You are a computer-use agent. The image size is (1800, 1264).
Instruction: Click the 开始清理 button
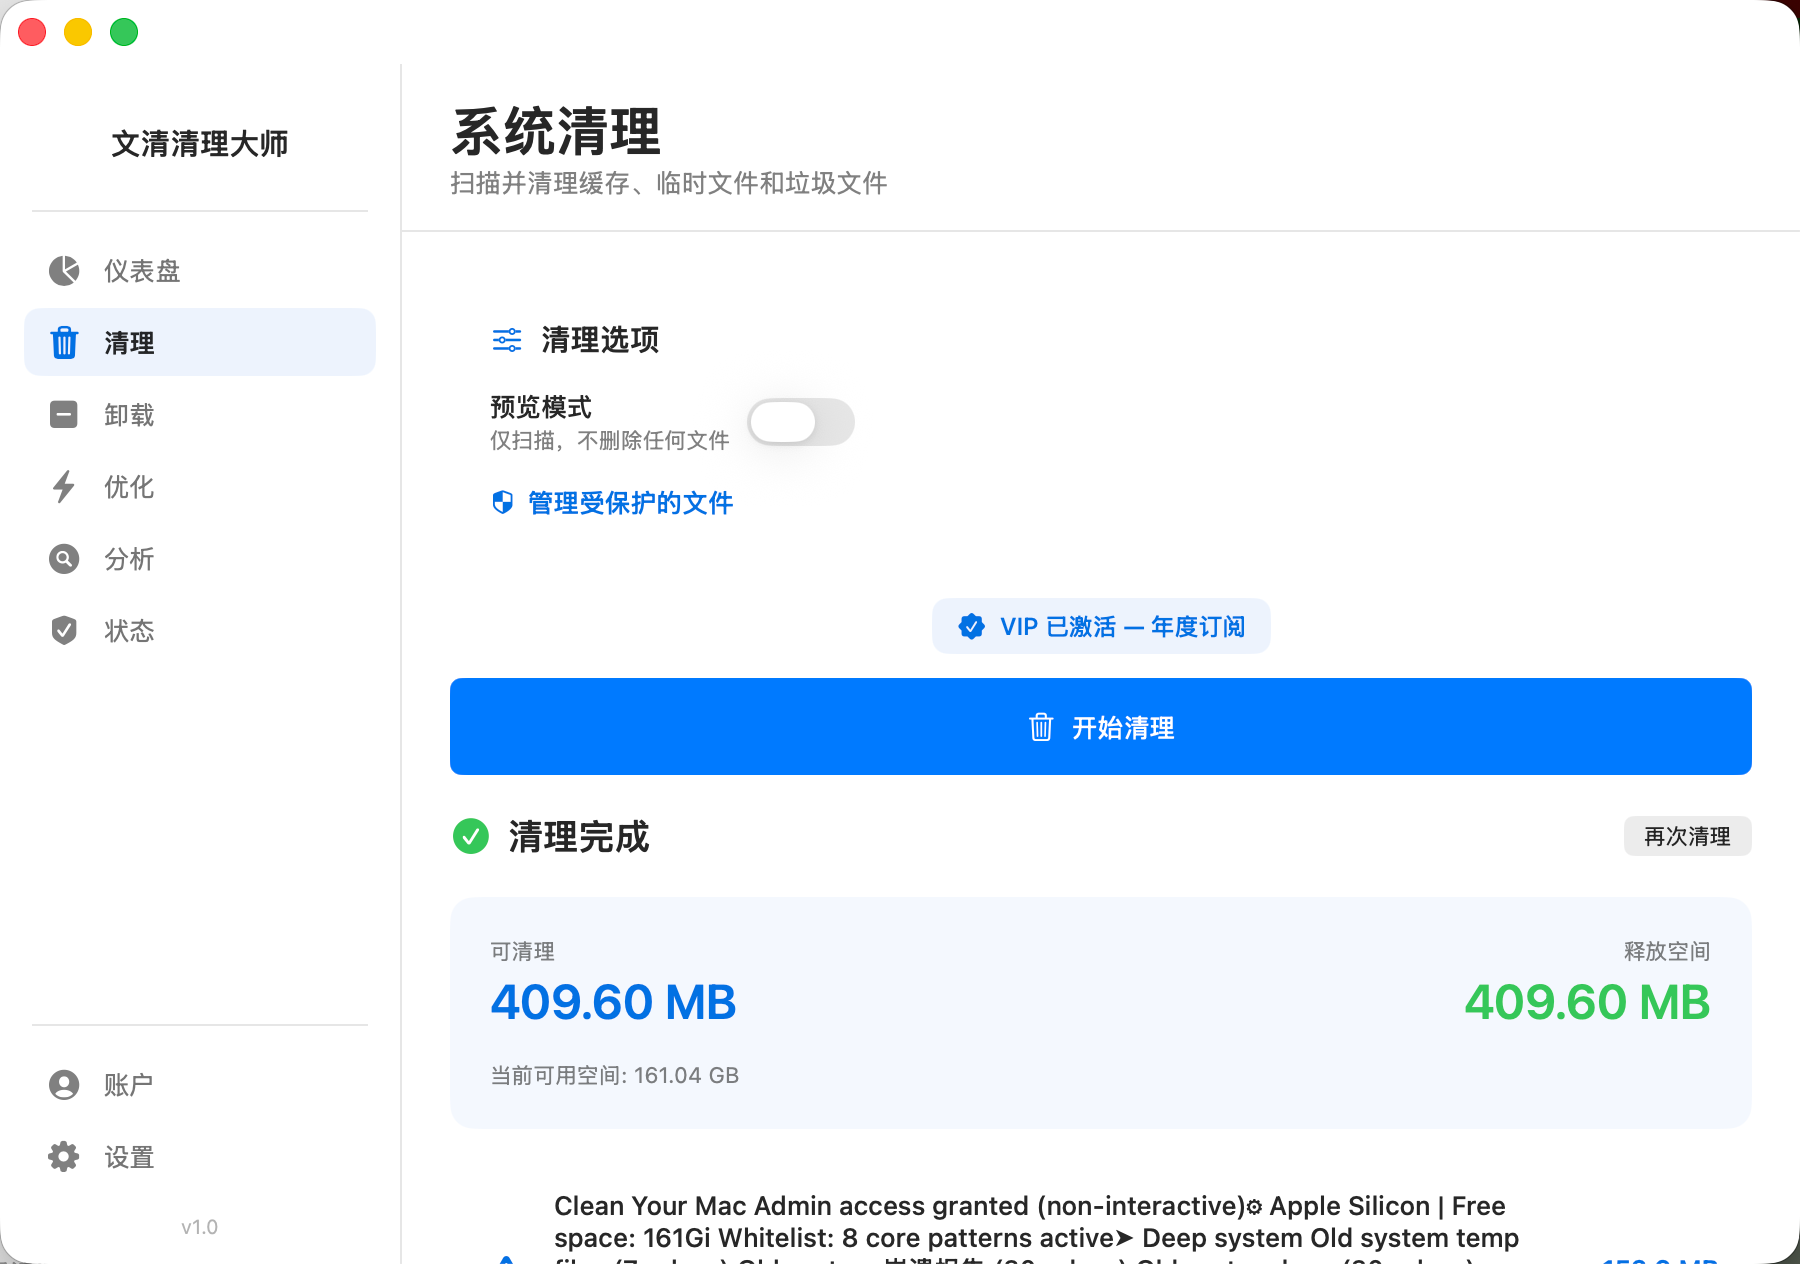[x=1101, y=727]
